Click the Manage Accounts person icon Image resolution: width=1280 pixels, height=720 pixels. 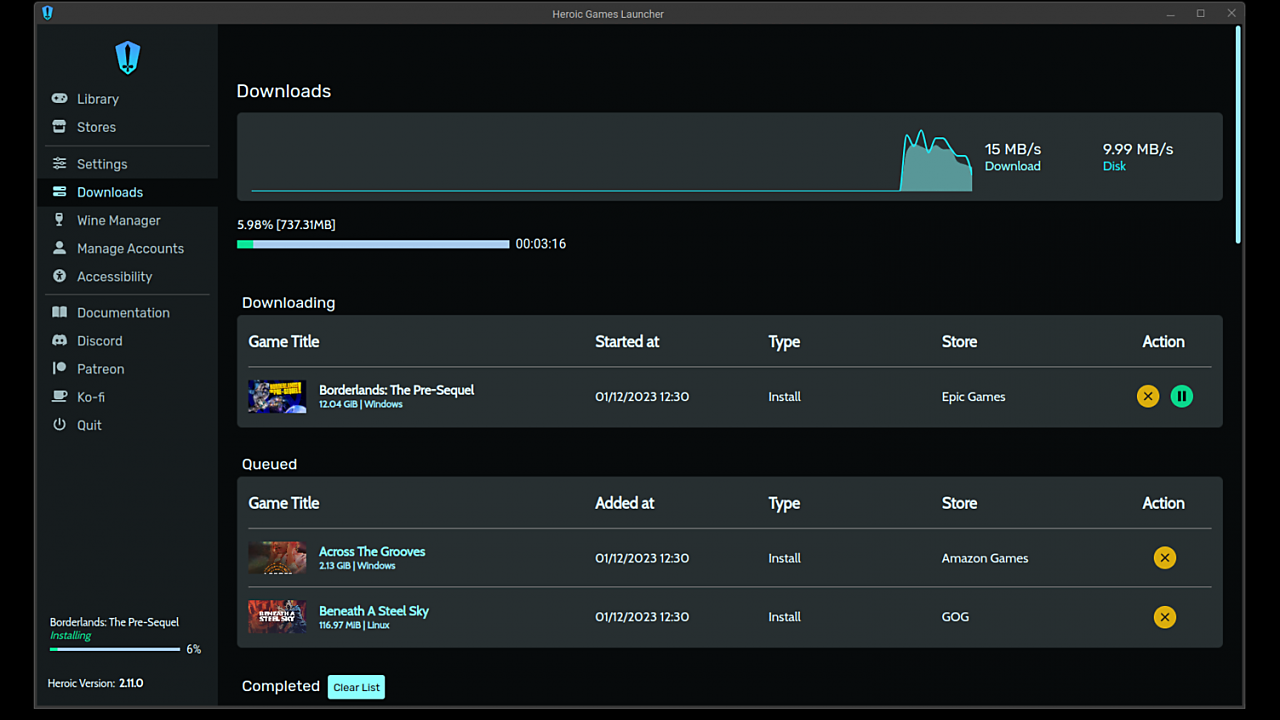(59, 247)
